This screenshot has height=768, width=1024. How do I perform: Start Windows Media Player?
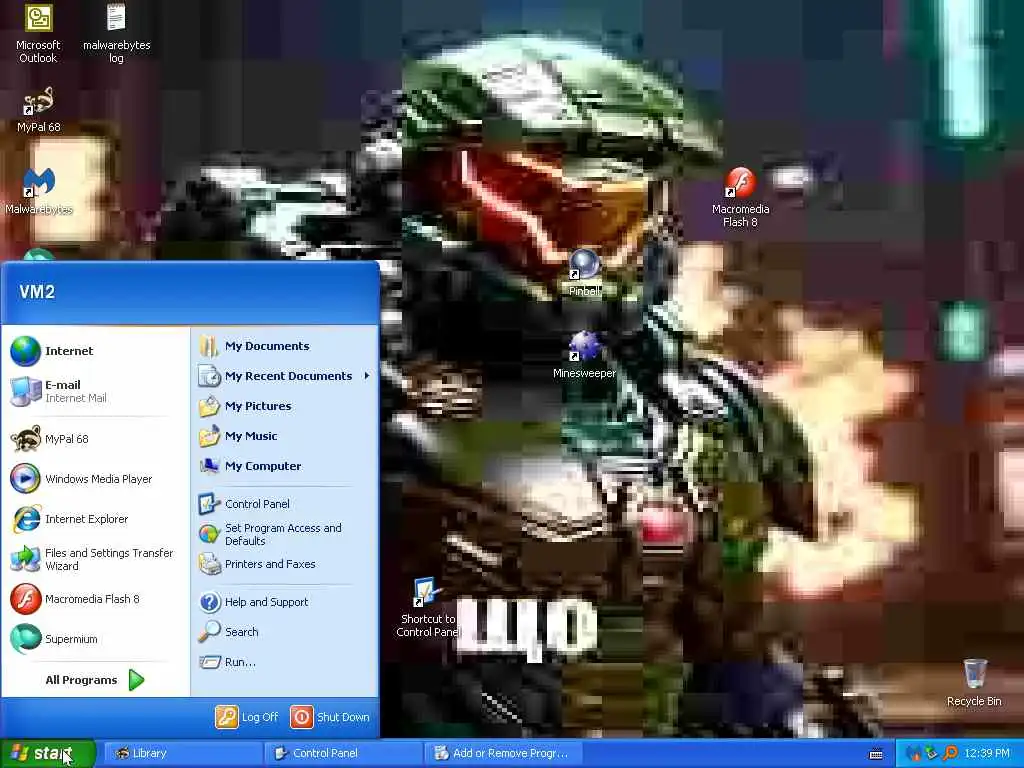(95, 479)
